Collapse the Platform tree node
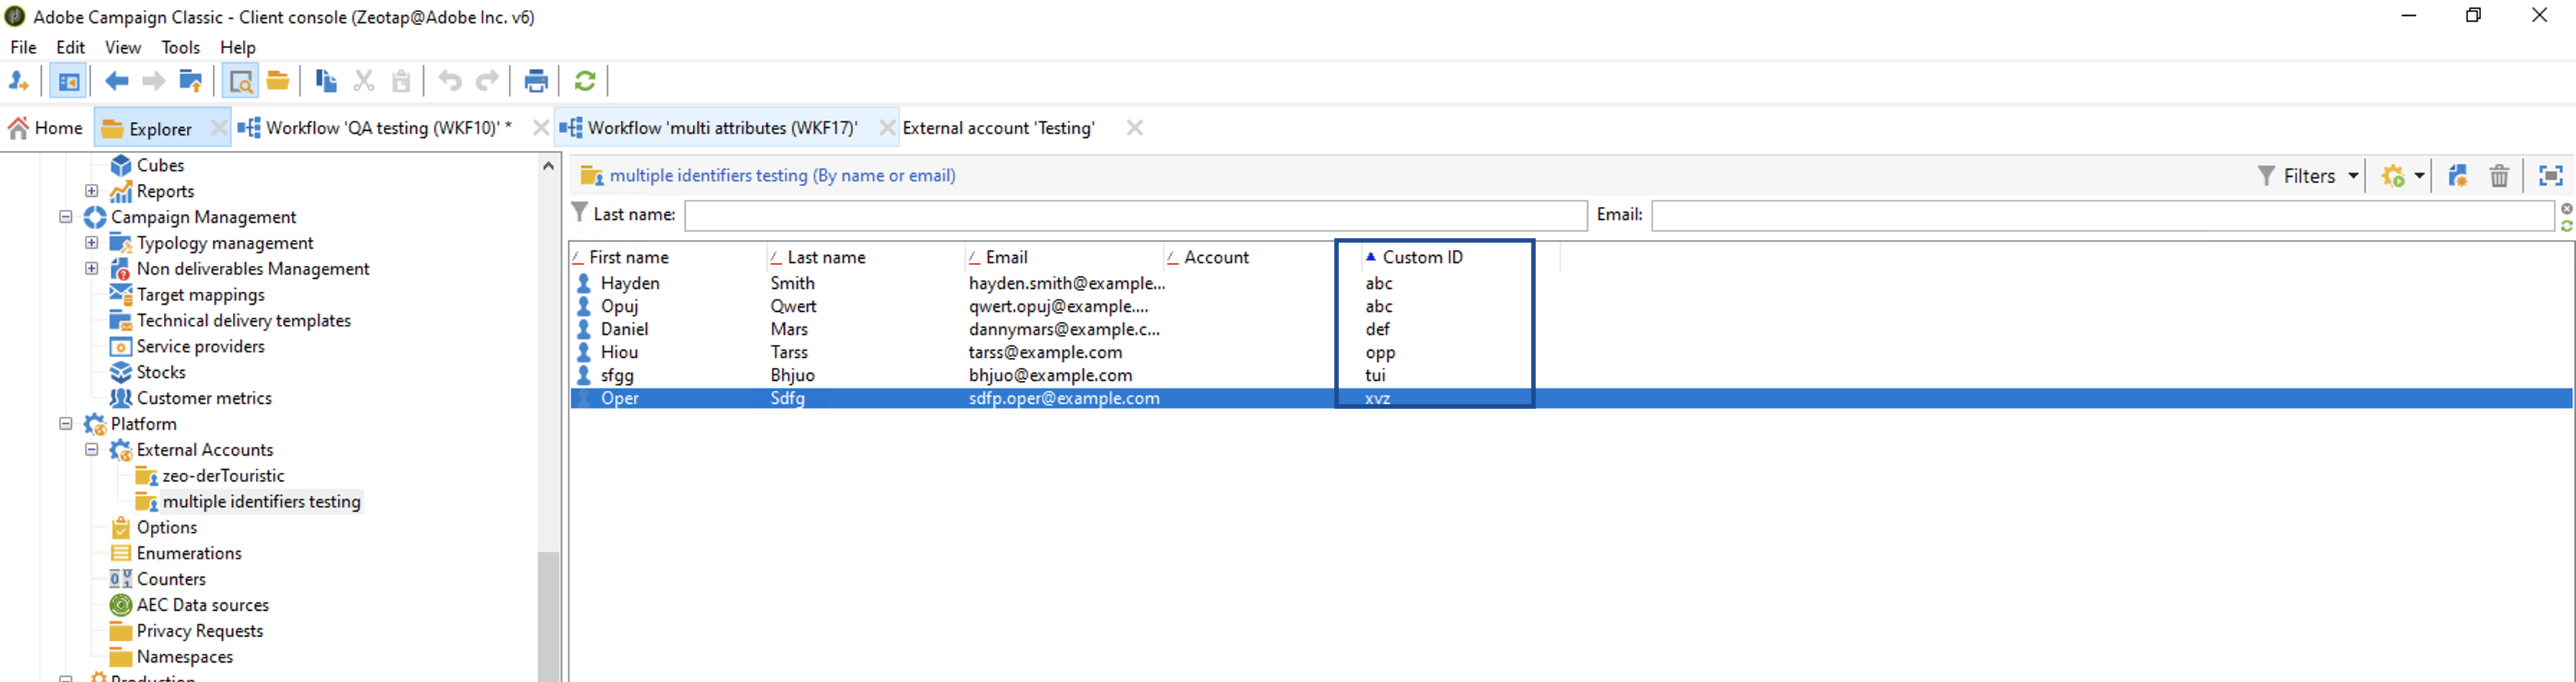This screenshot has width=2576, height=682. (65, 423)
